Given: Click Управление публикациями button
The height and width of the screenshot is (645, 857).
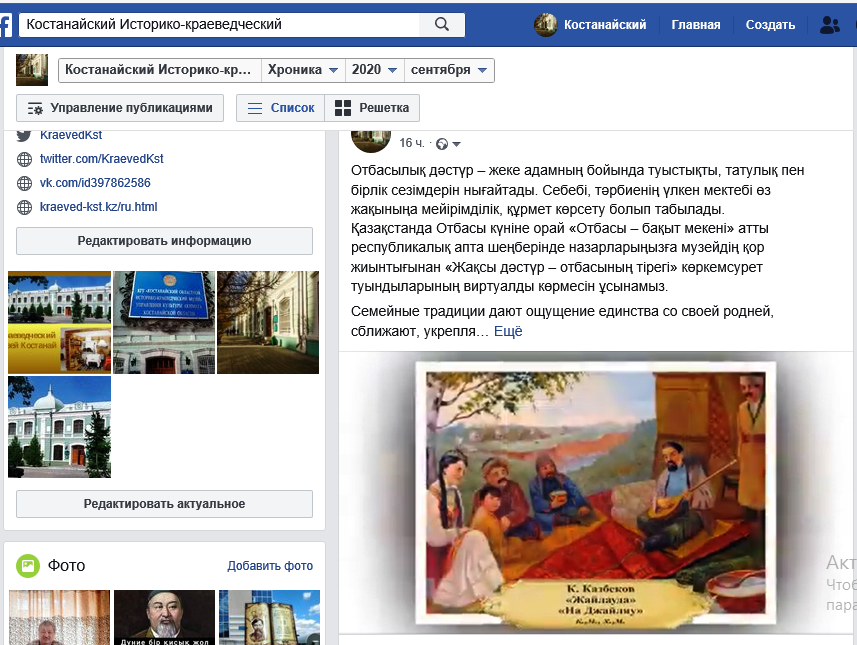Looking at the screenshot, I should tap(120, 108).
